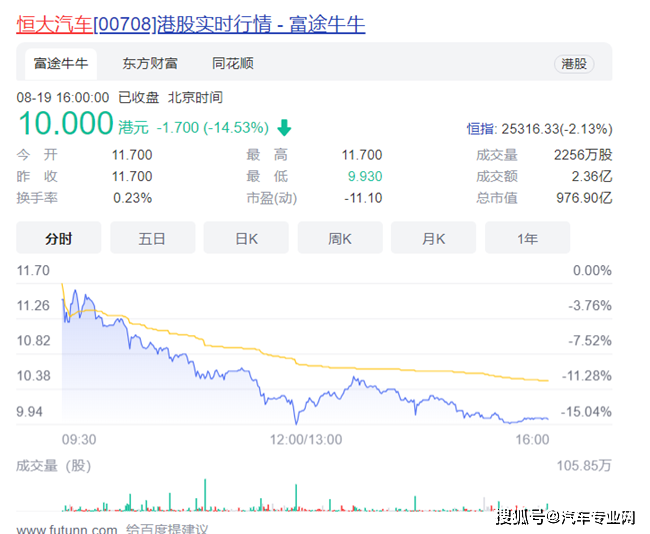Click the 最低 value 9.930

point(365,176)
